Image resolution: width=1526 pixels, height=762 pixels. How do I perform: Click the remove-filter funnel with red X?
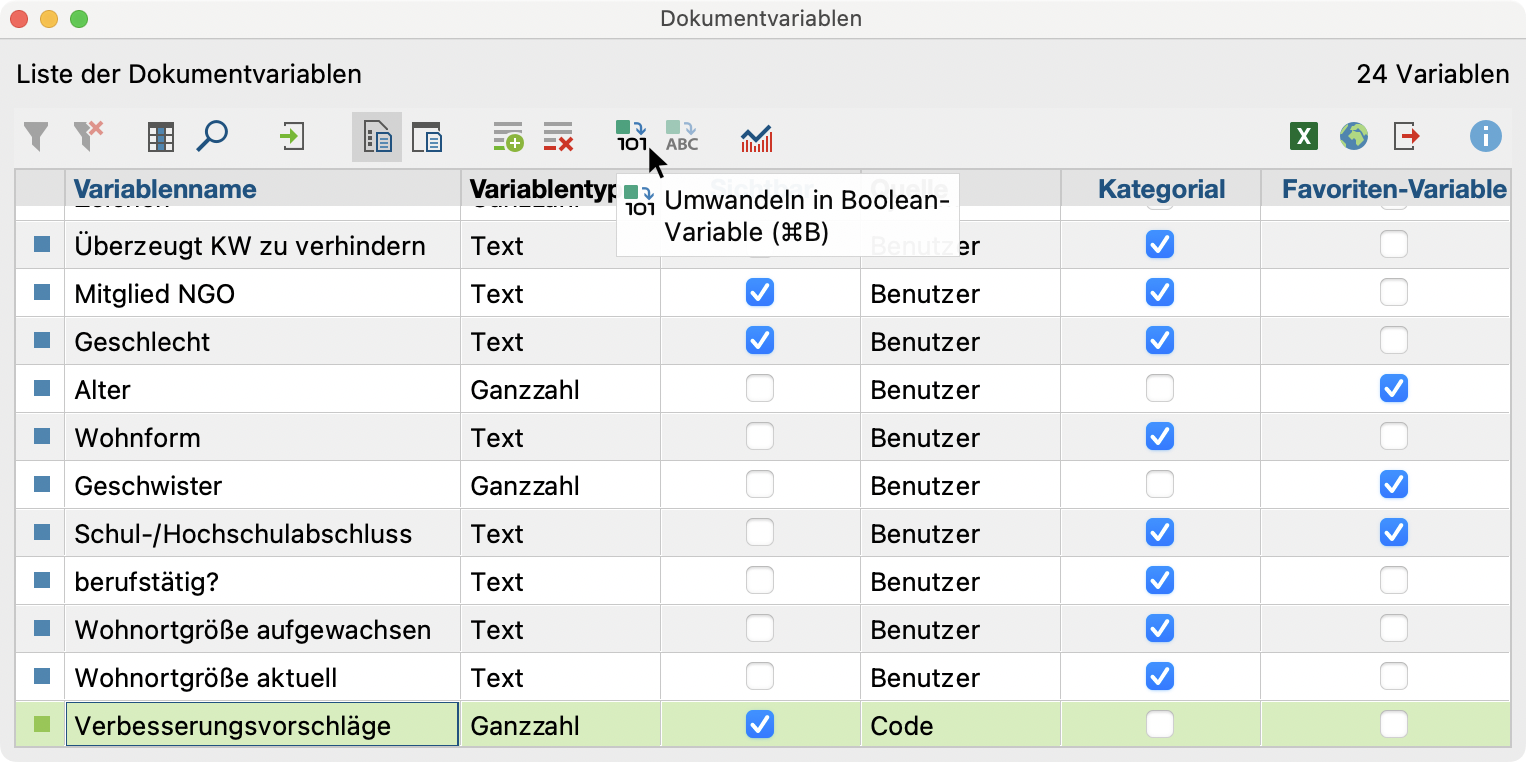(x=89, y=136)
